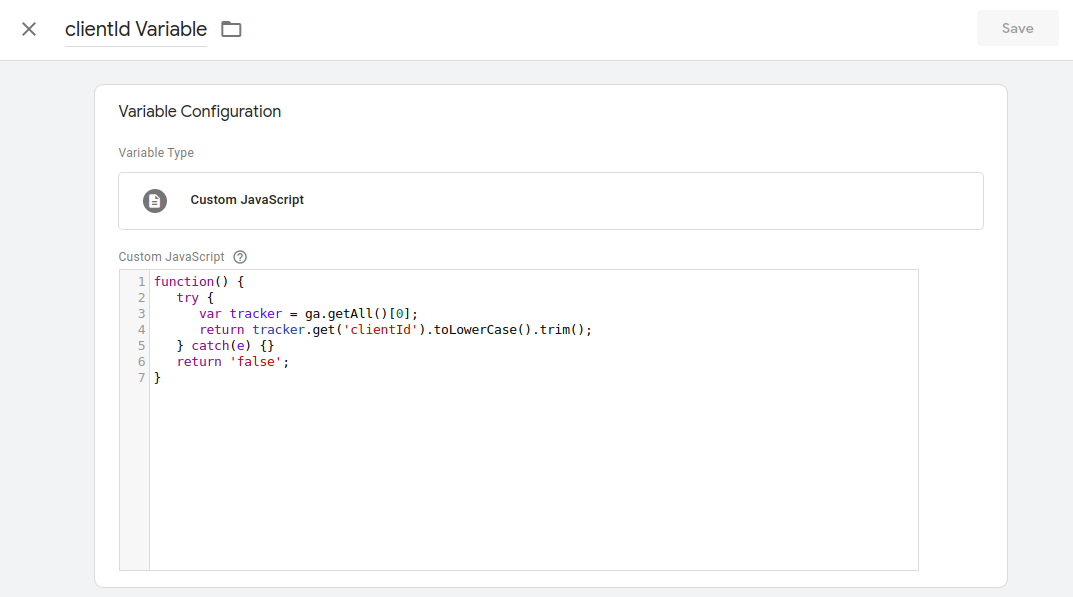
Task: Click line number 1 in the gutter
Action: (142, 281)
